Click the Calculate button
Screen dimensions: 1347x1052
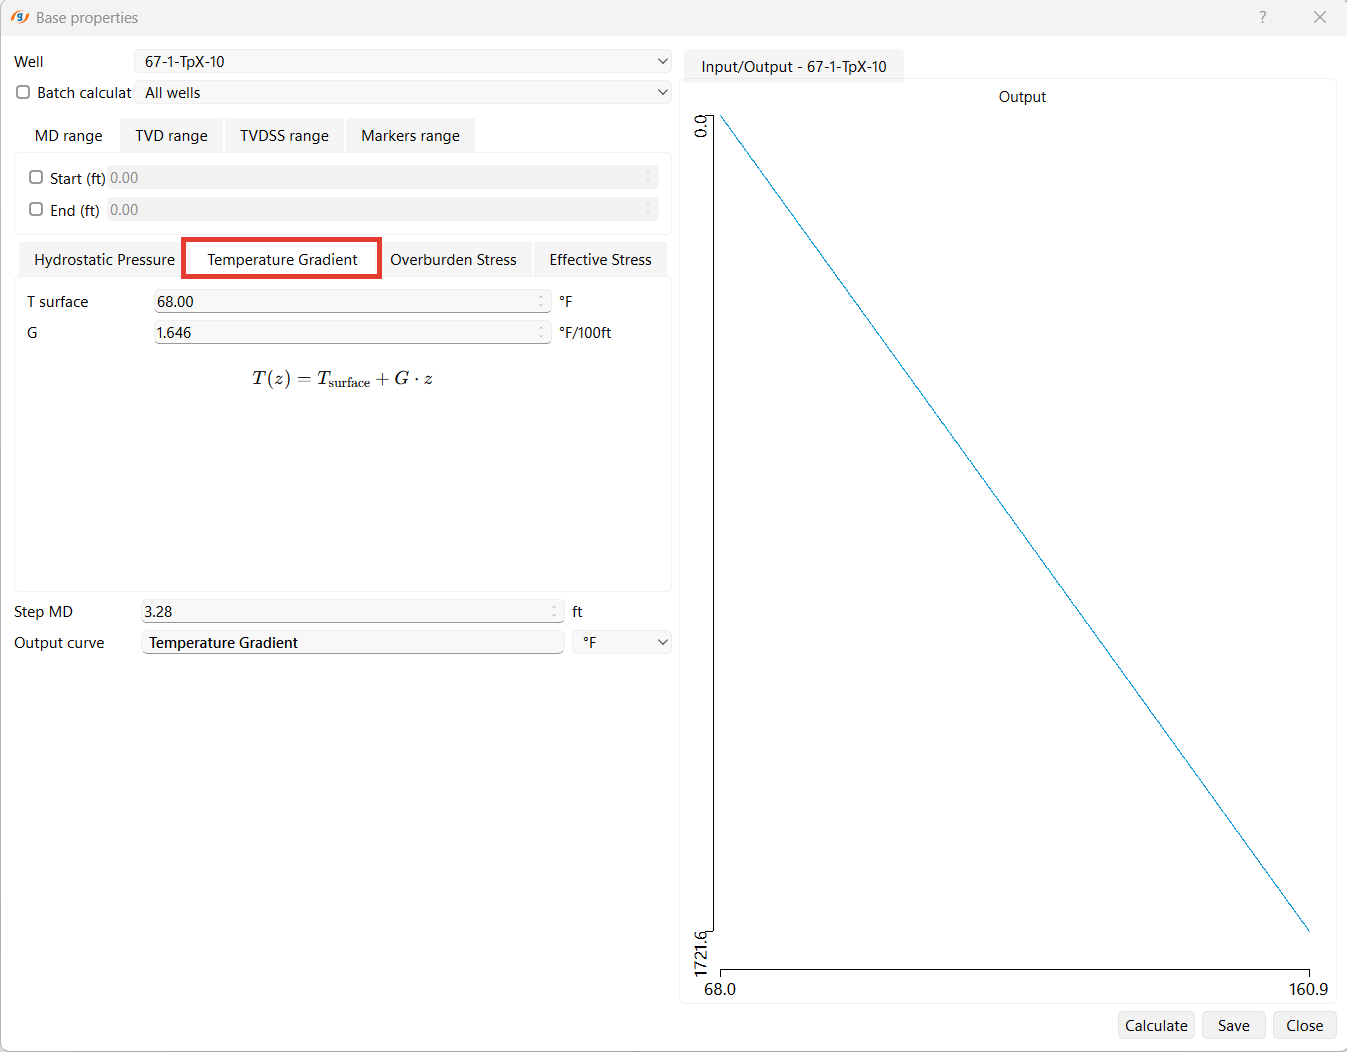coord(1156,1025)
